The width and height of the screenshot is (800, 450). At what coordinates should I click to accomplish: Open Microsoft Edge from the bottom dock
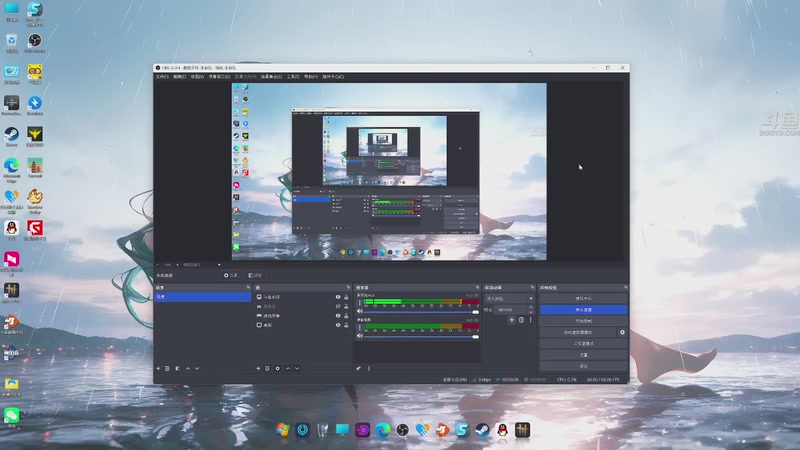click(x=382, y=430)
